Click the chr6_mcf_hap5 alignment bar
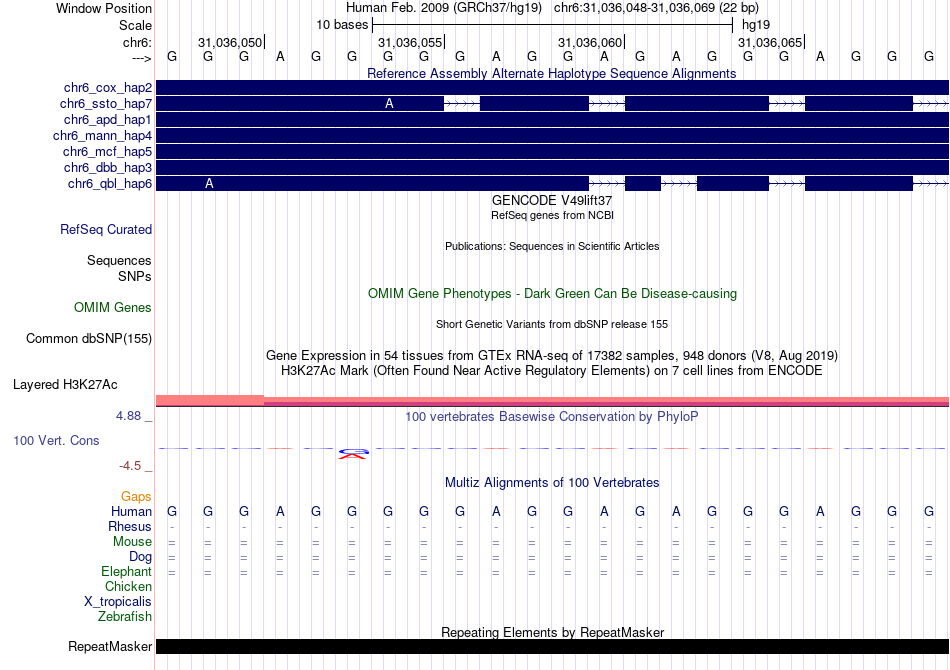 pos(553,151)
